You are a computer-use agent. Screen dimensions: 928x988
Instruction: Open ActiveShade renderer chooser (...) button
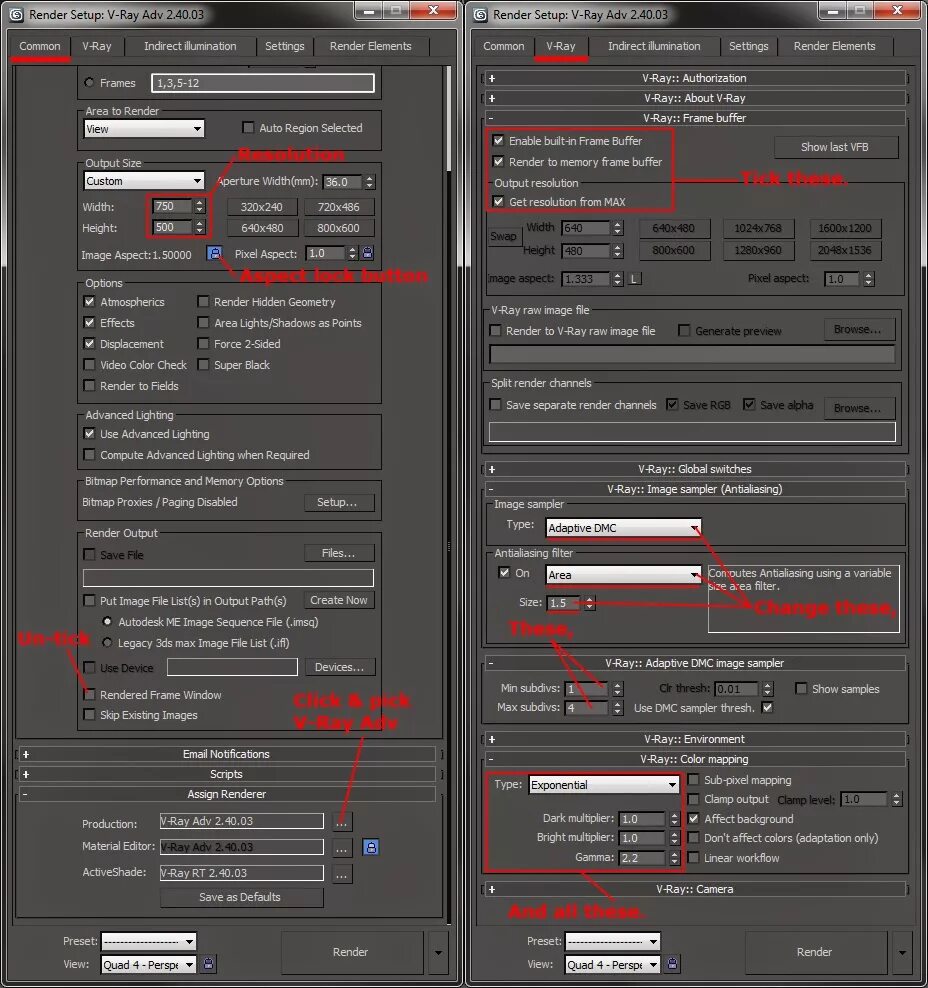[341, 874]
